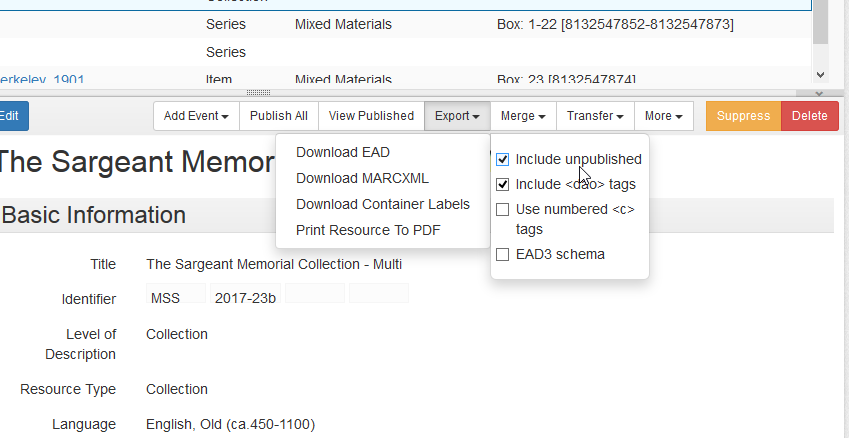Tick the Include unpublished checkbox
Screen dimensions: 849x438
[x=503, y=159]
